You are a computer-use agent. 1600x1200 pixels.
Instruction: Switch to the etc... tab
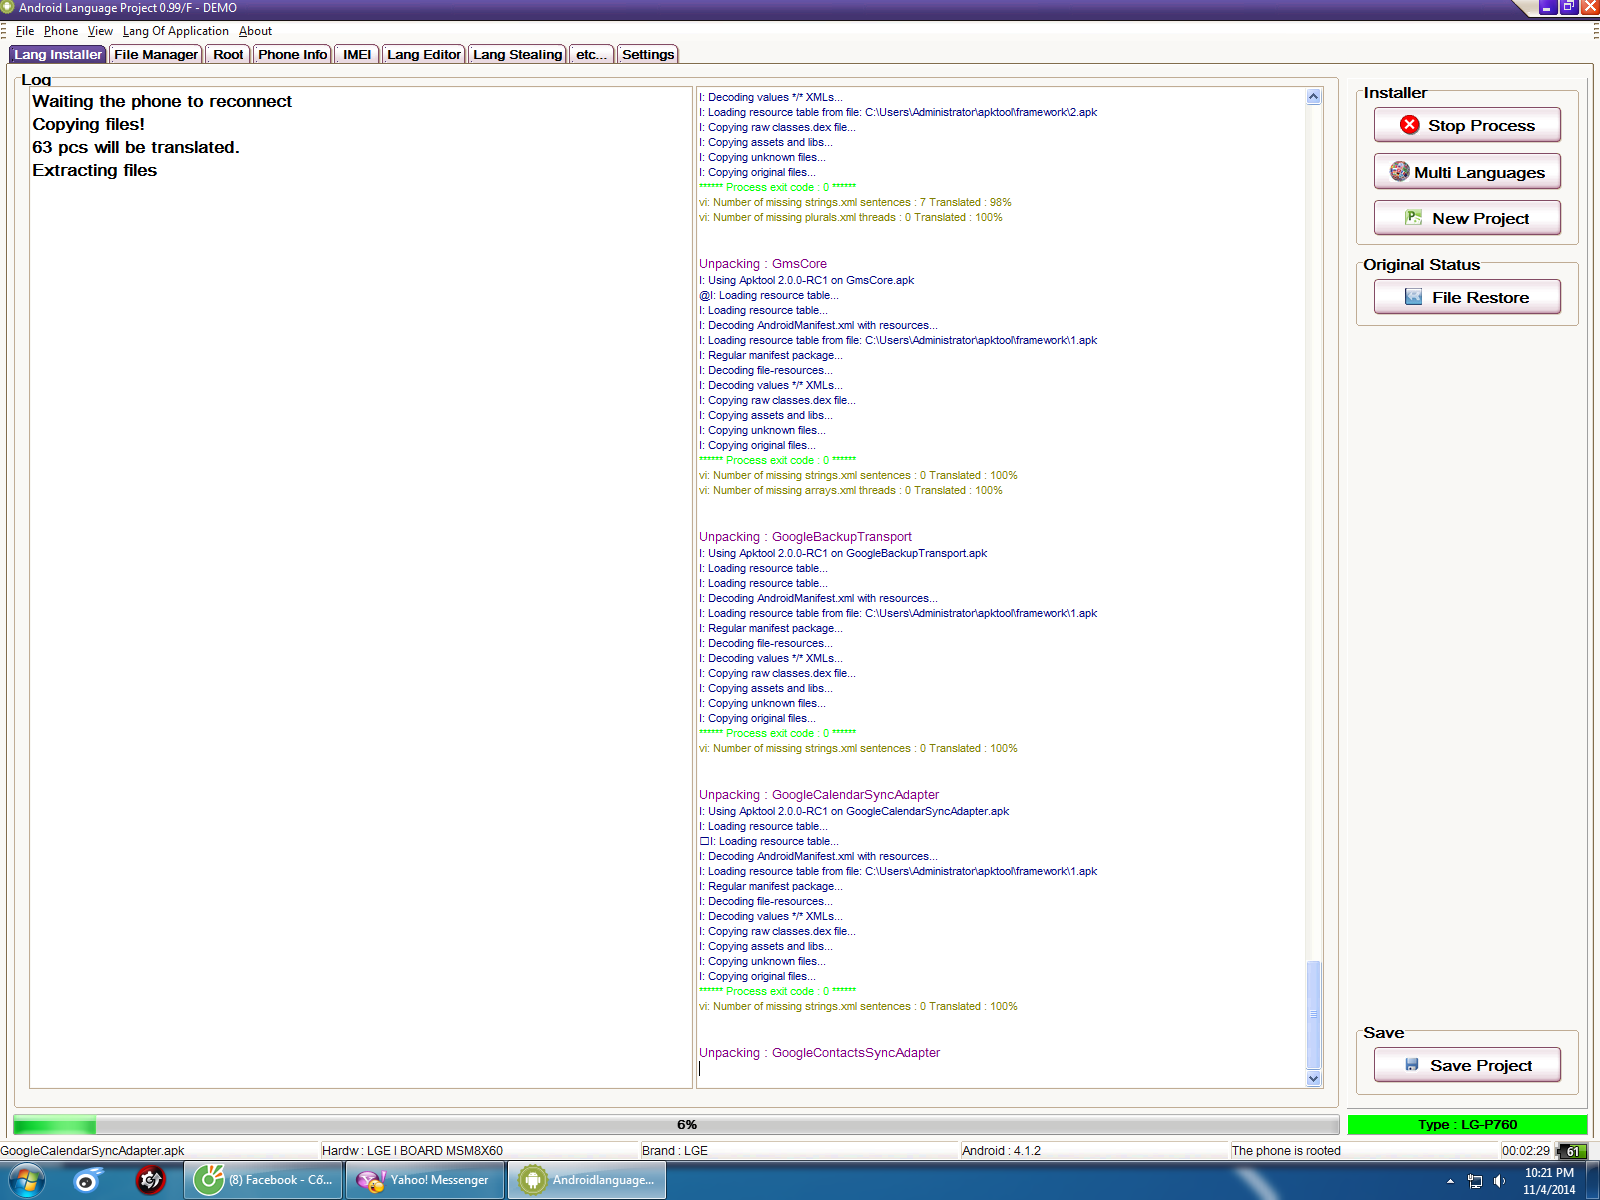click(x=592, y=54)
